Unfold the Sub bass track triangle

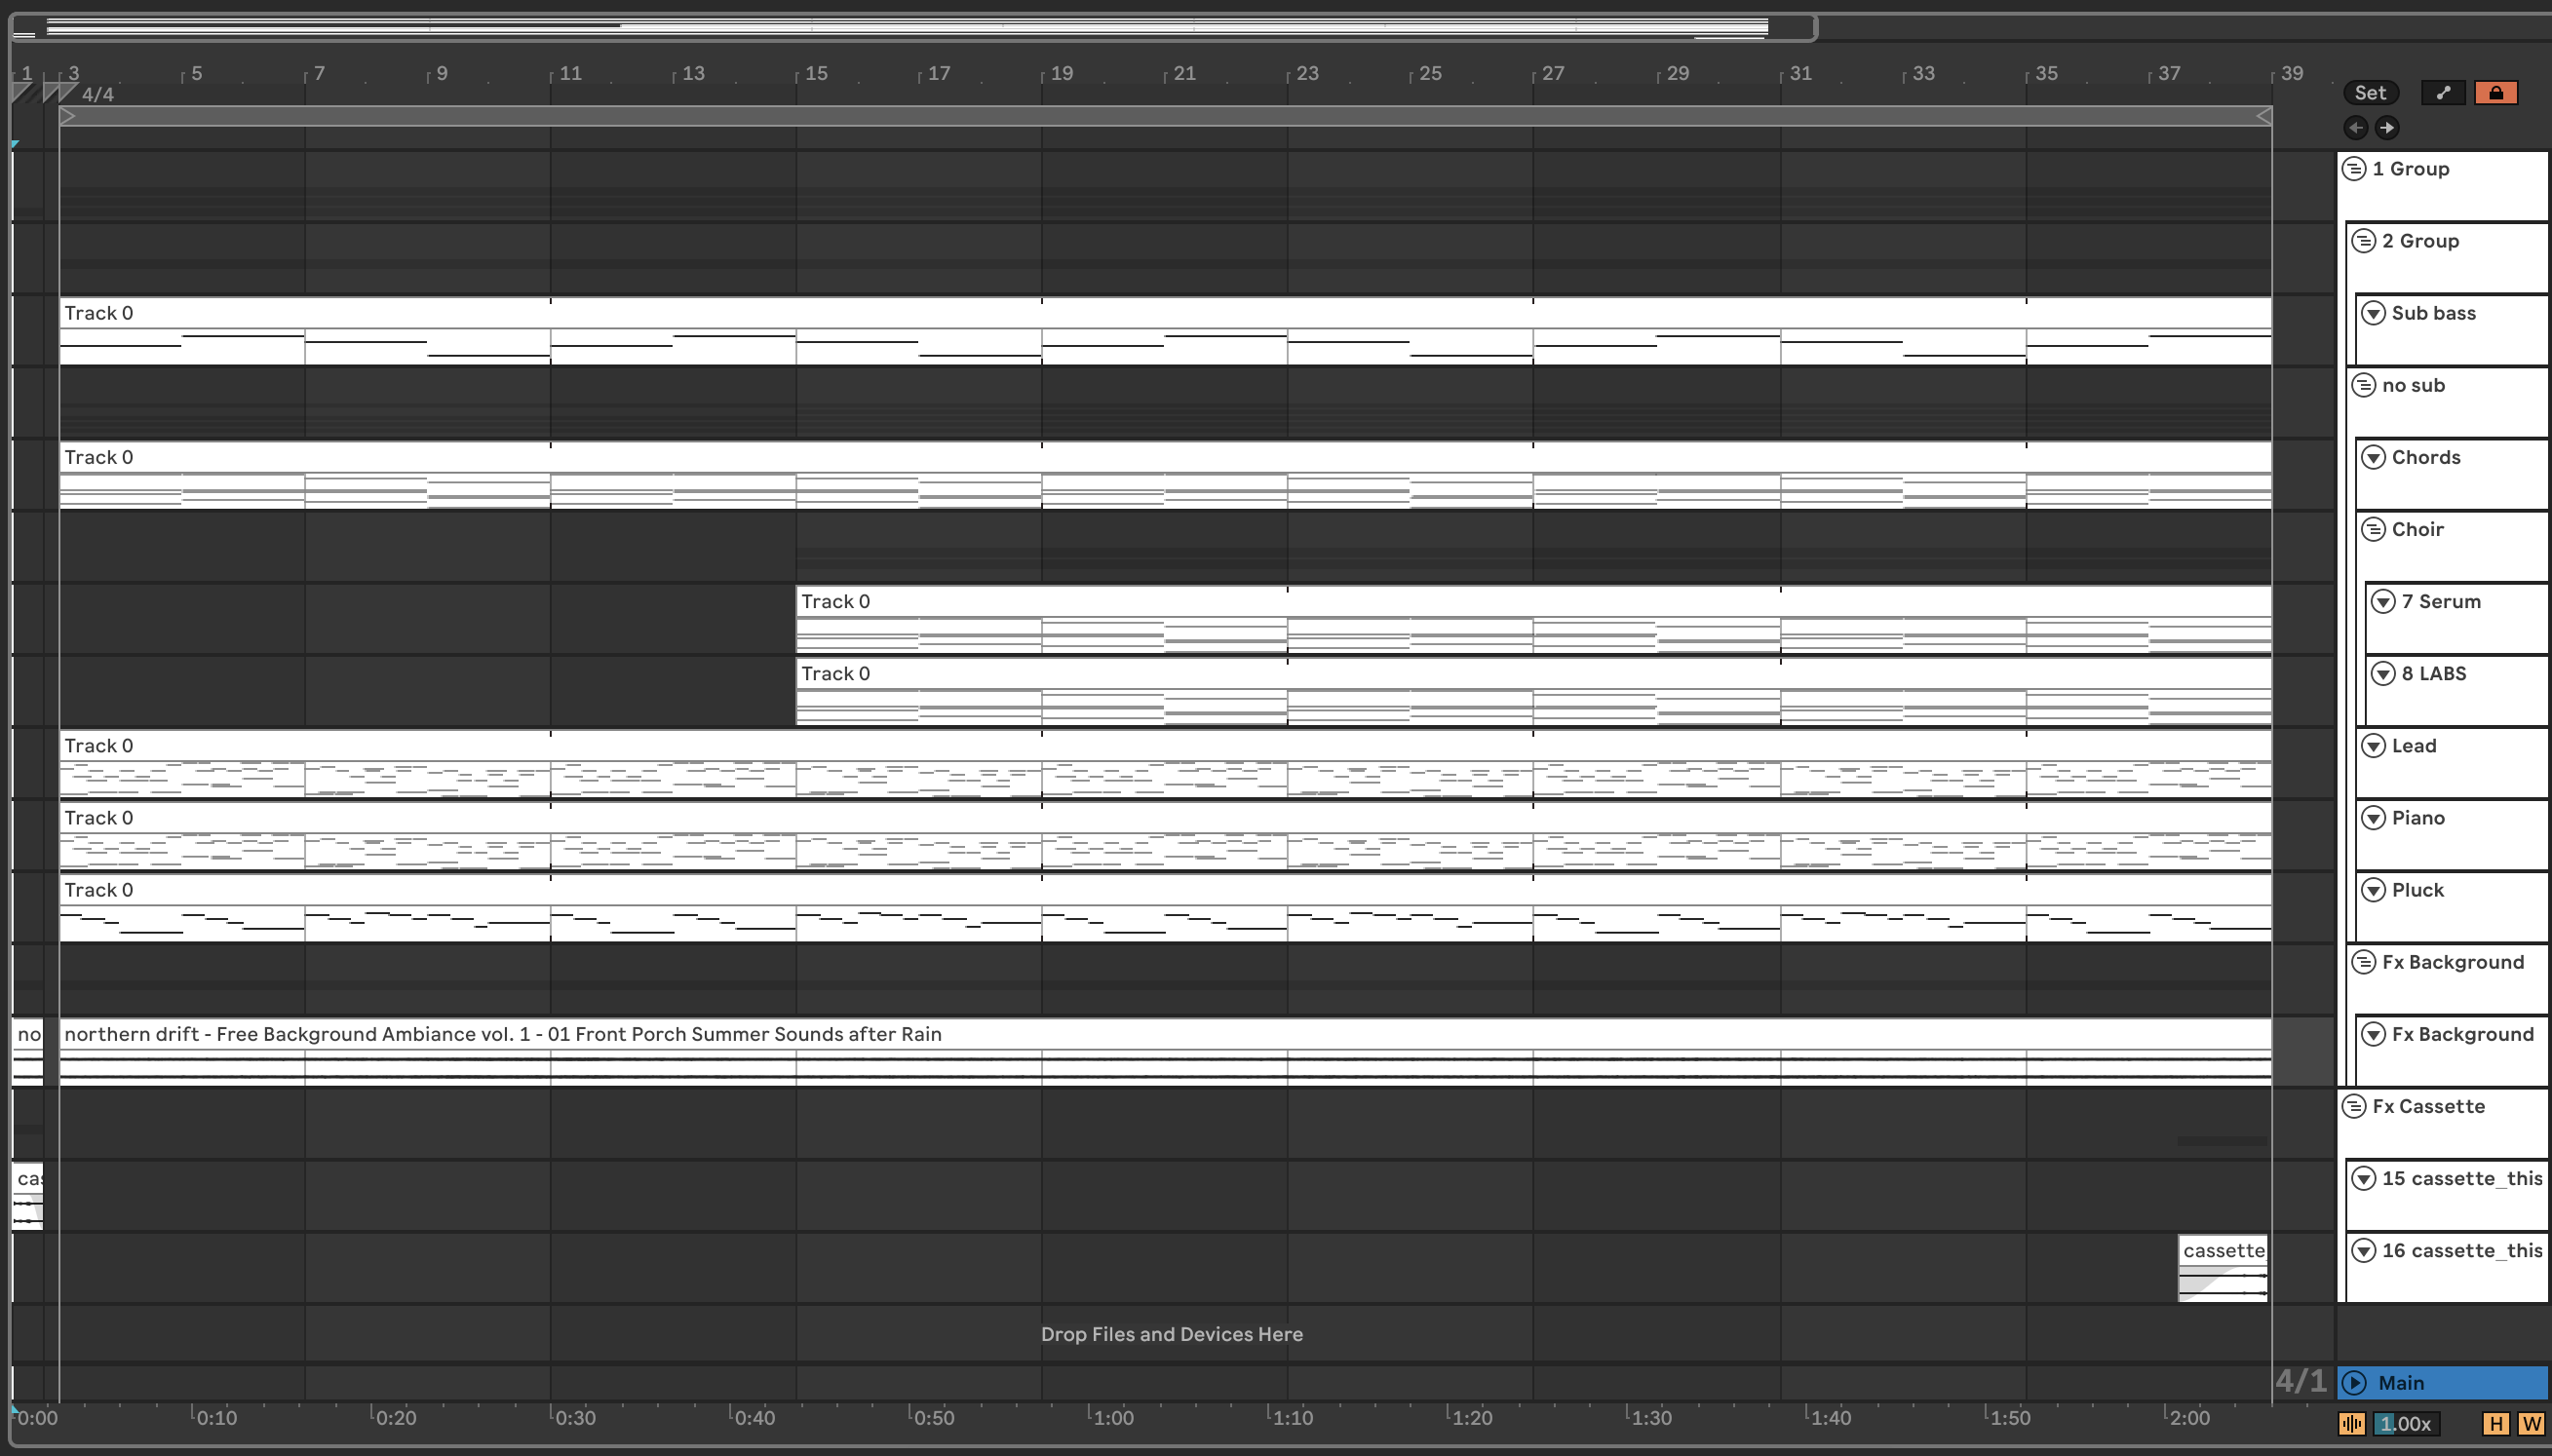(x=2374, y=313)
